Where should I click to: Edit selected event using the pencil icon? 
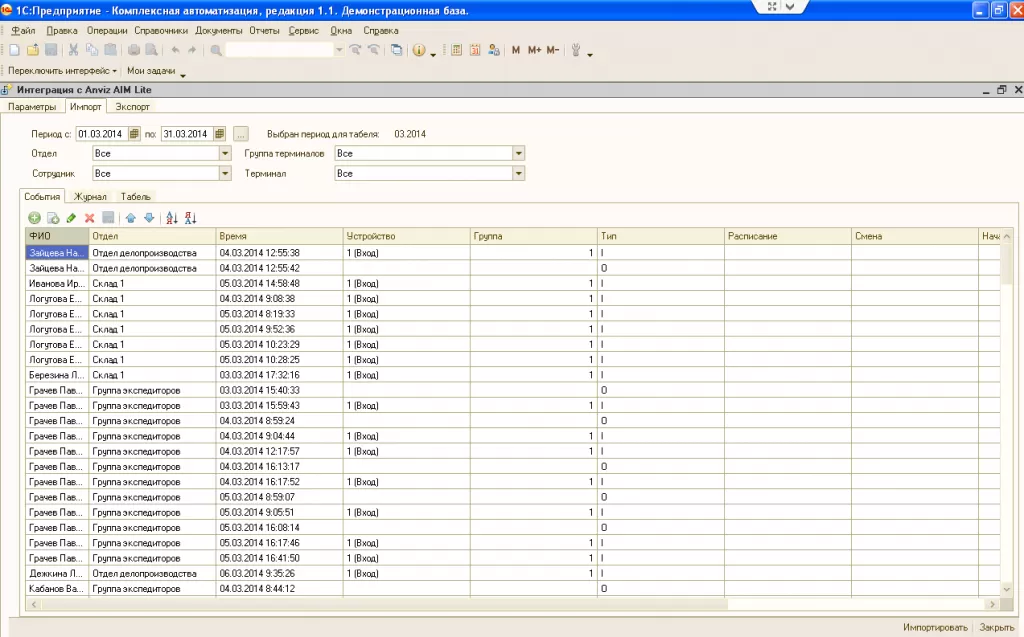tap(70, 218)
